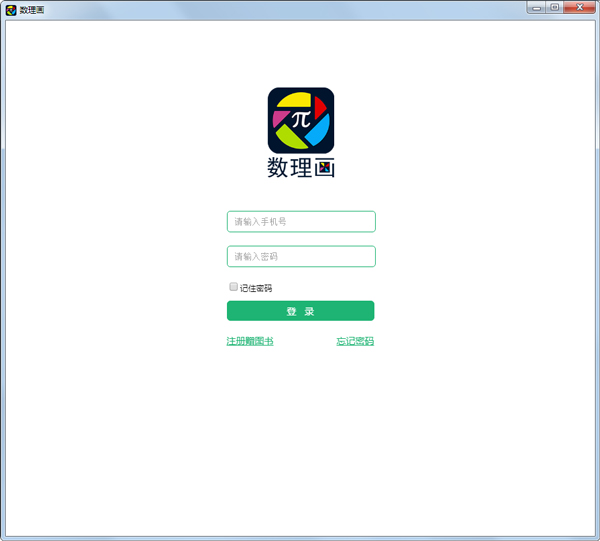Click the 数理画 title text in title bar
The width and height of the screenshot is (600, 541).
[32, 10]
